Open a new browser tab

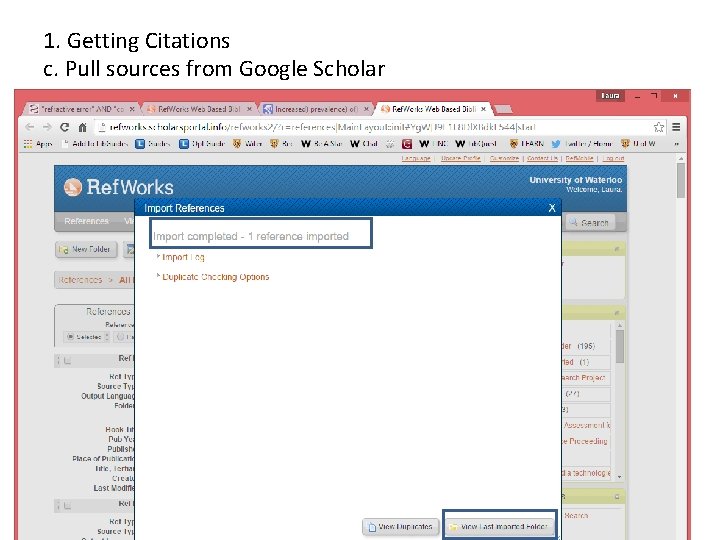504,109
